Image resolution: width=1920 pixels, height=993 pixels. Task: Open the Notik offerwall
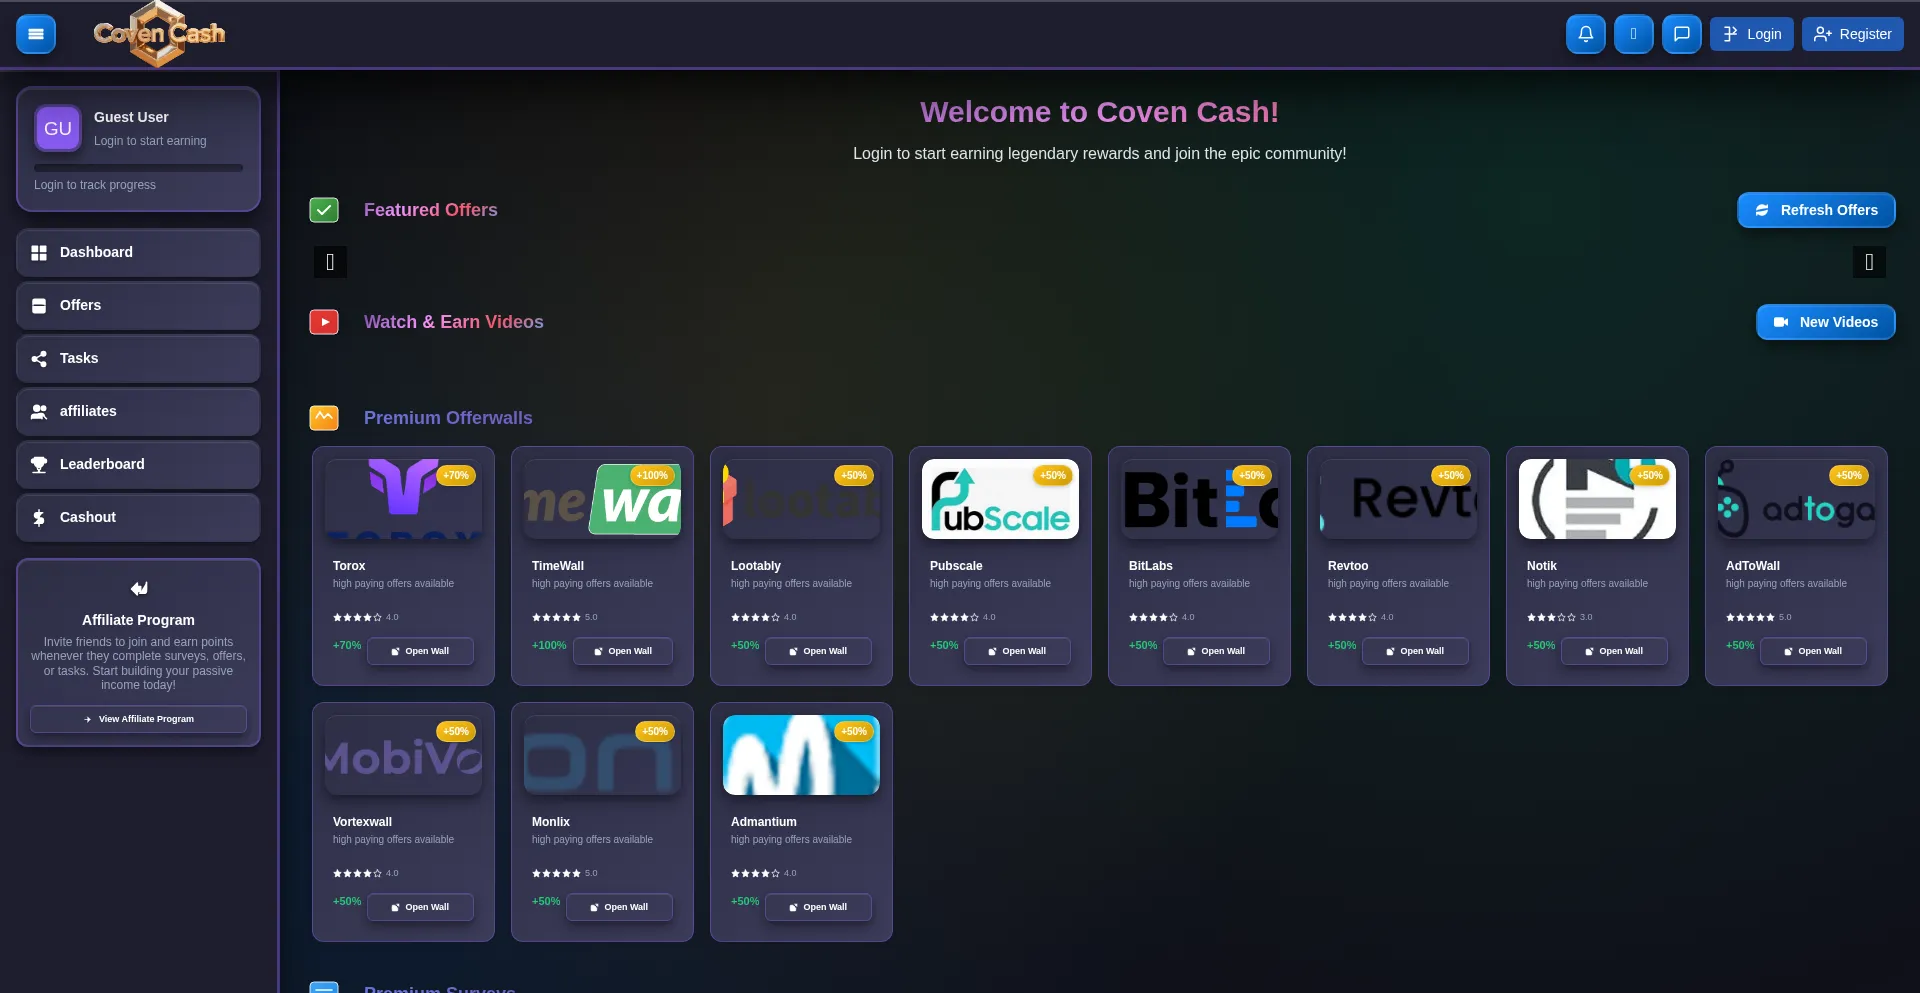(x=1614, y=651)
